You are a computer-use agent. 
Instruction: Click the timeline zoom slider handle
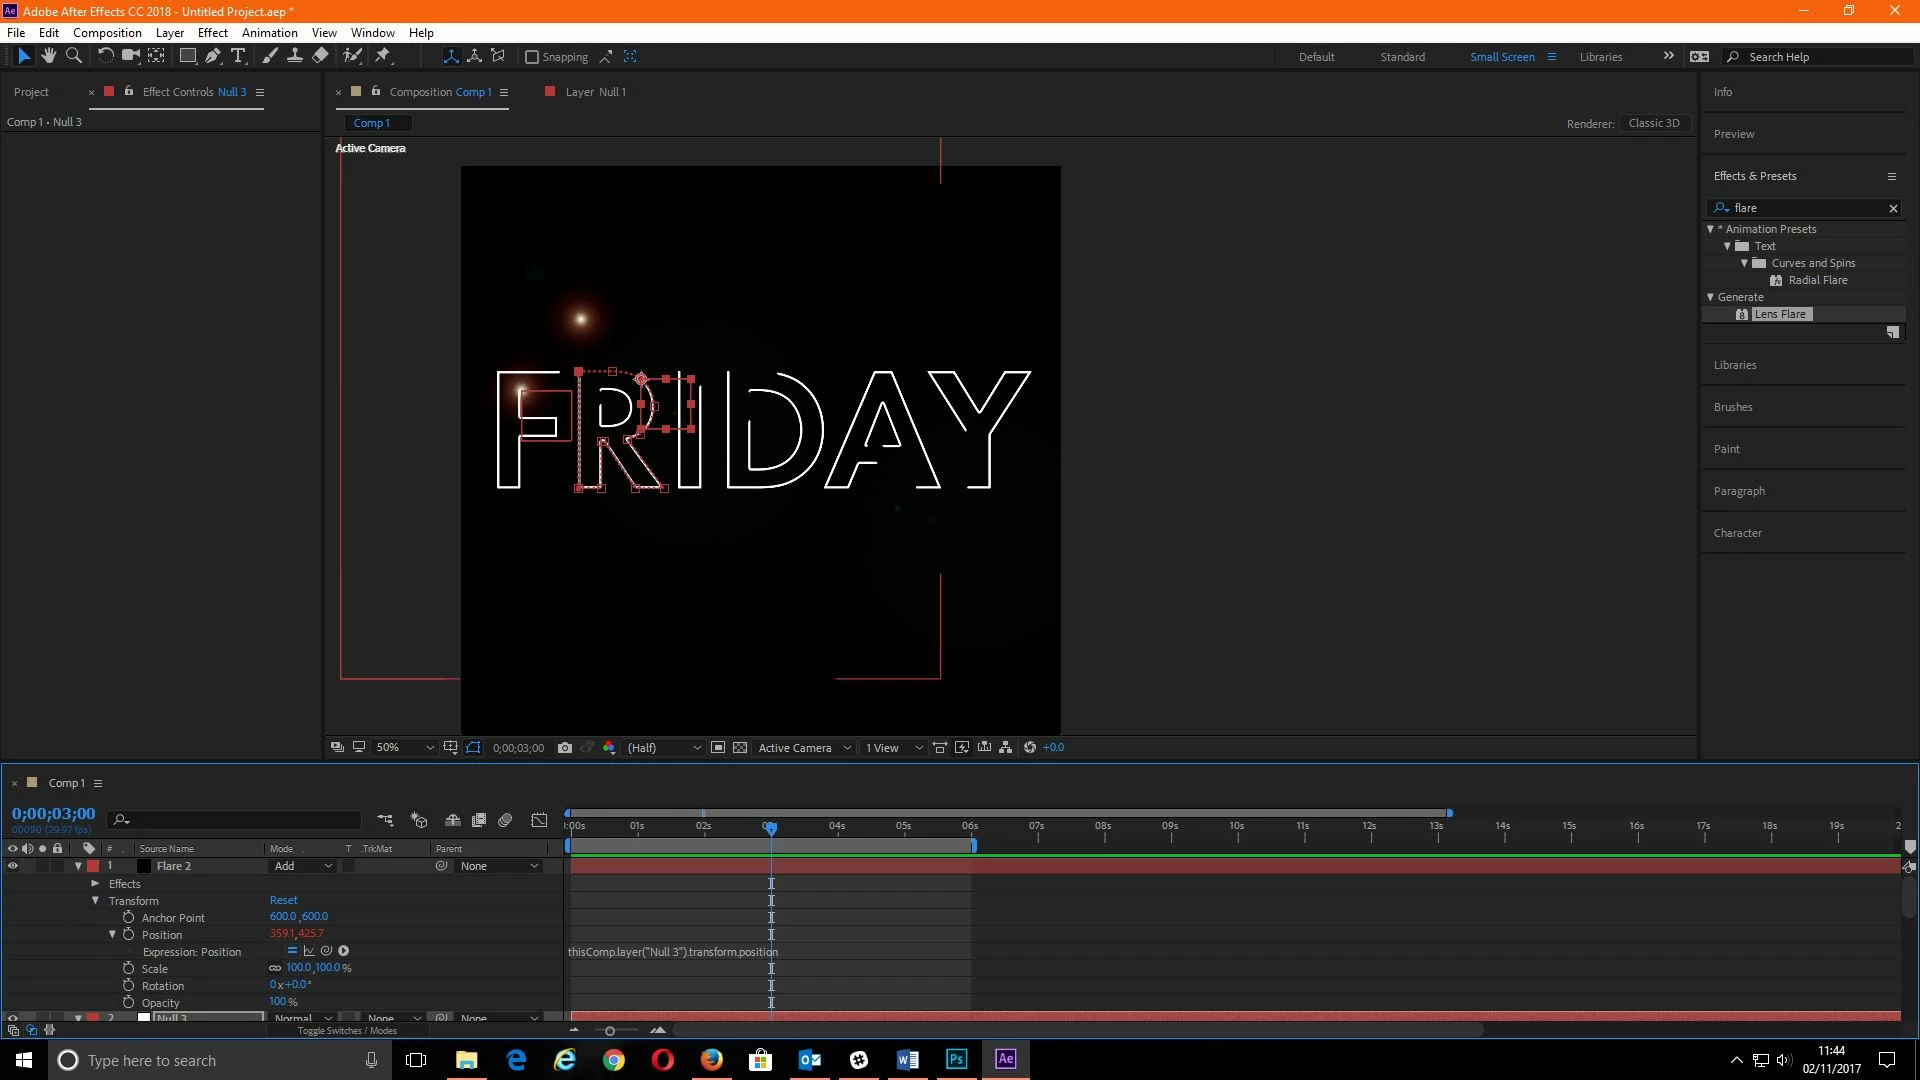(x=610, y=1031)
